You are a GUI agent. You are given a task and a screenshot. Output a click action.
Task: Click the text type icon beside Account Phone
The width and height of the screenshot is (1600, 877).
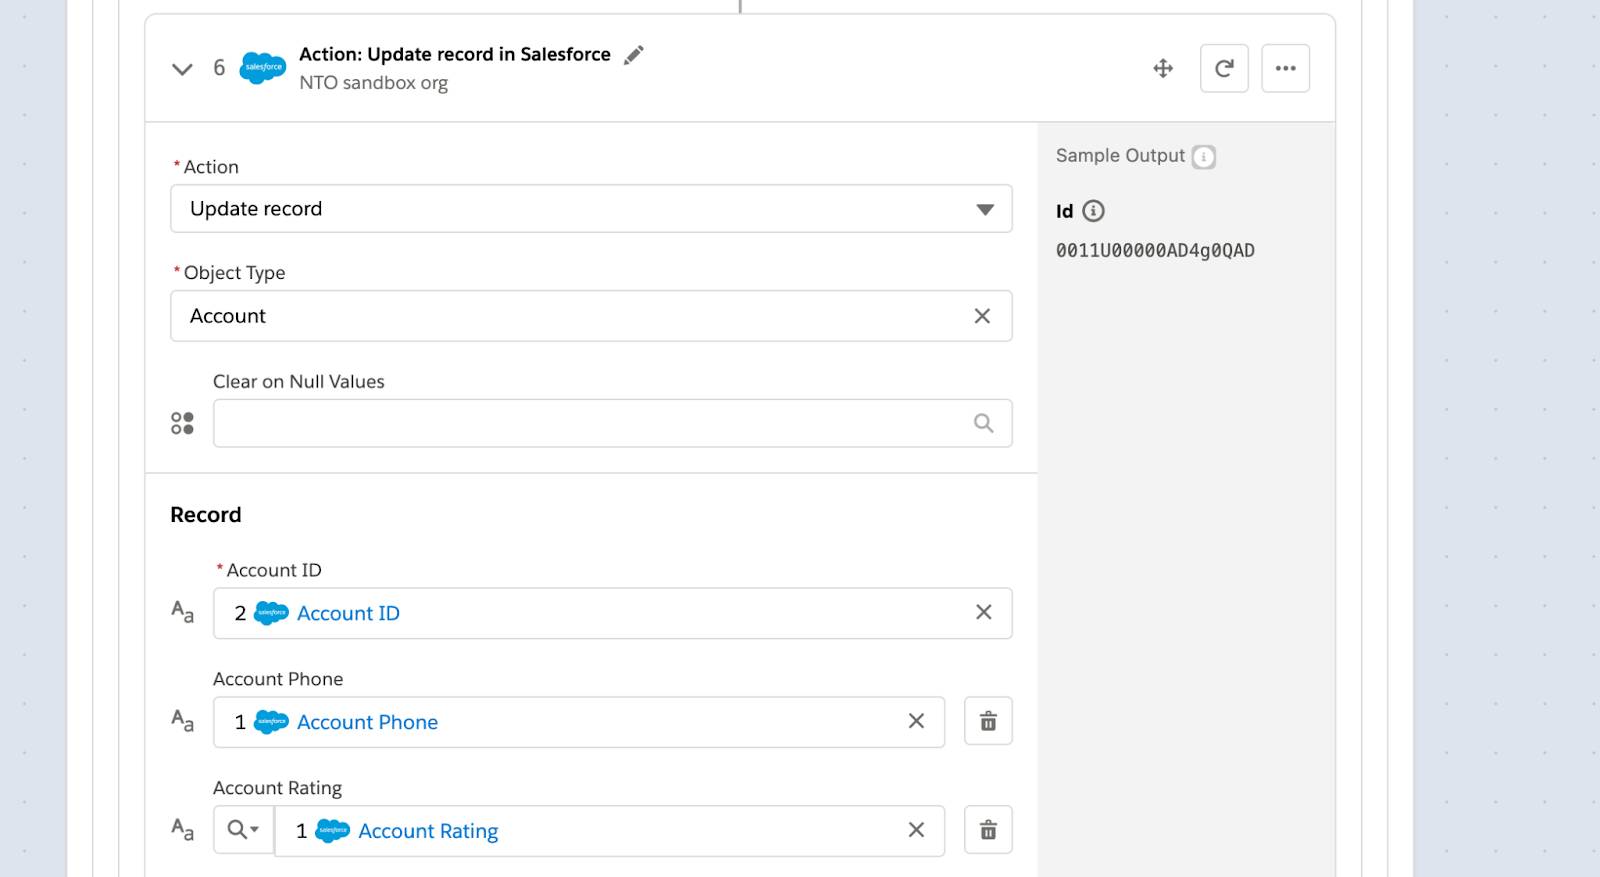pyautogui.click(x=182, y=720)
